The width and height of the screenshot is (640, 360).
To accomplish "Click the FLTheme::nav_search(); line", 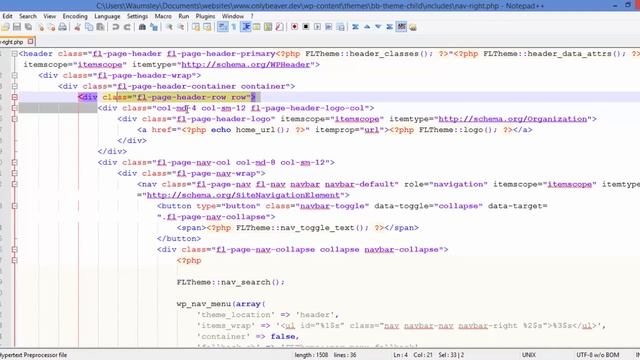I will (x=231, y=282).
